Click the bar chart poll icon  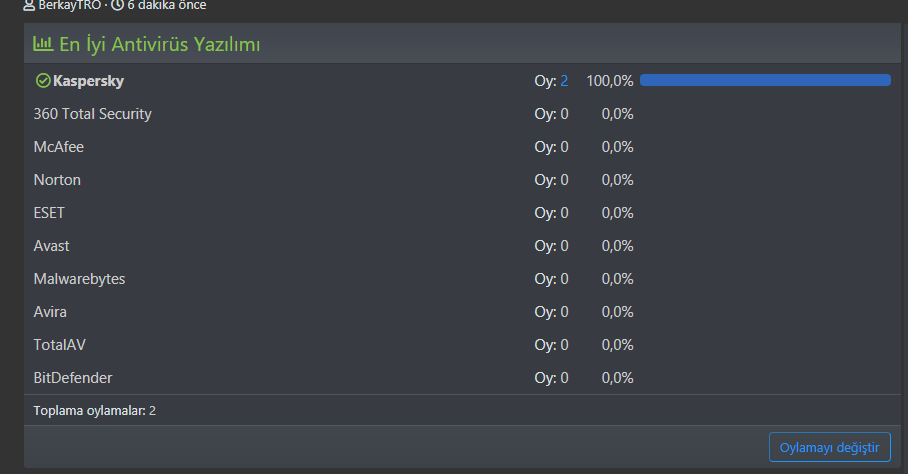click(x=43, y=44)
